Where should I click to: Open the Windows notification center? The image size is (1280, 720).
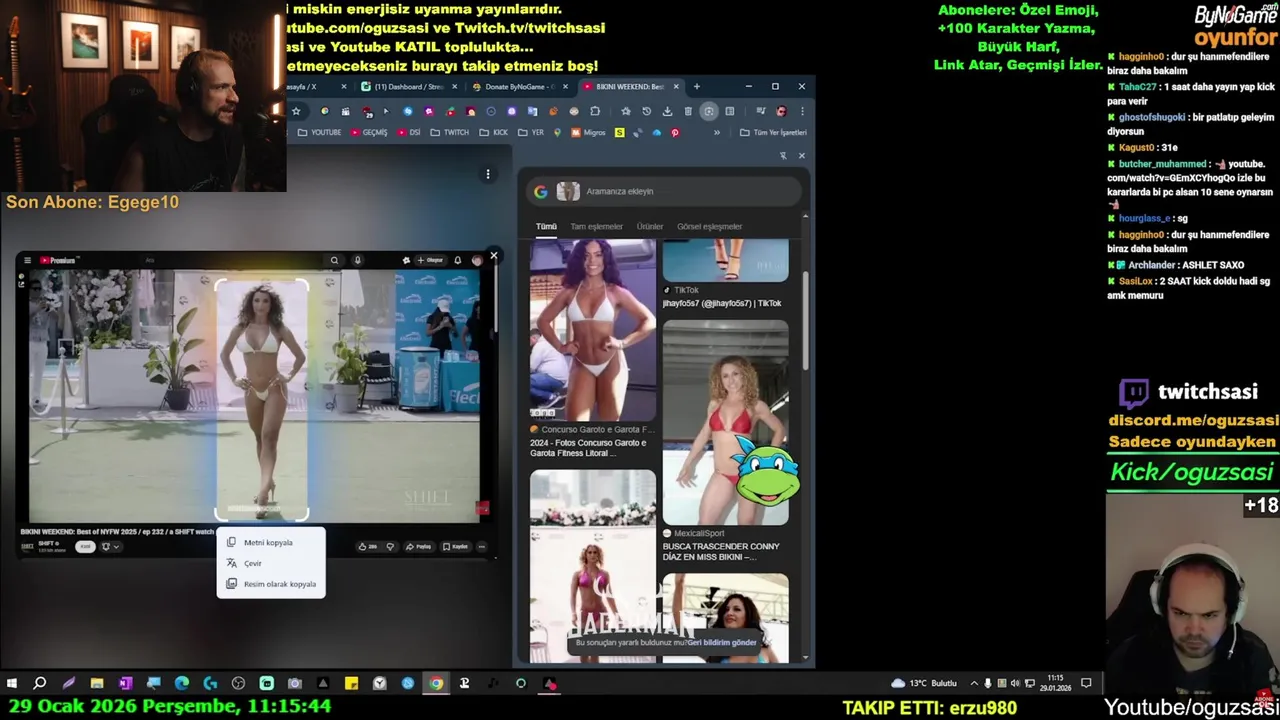1086,683
